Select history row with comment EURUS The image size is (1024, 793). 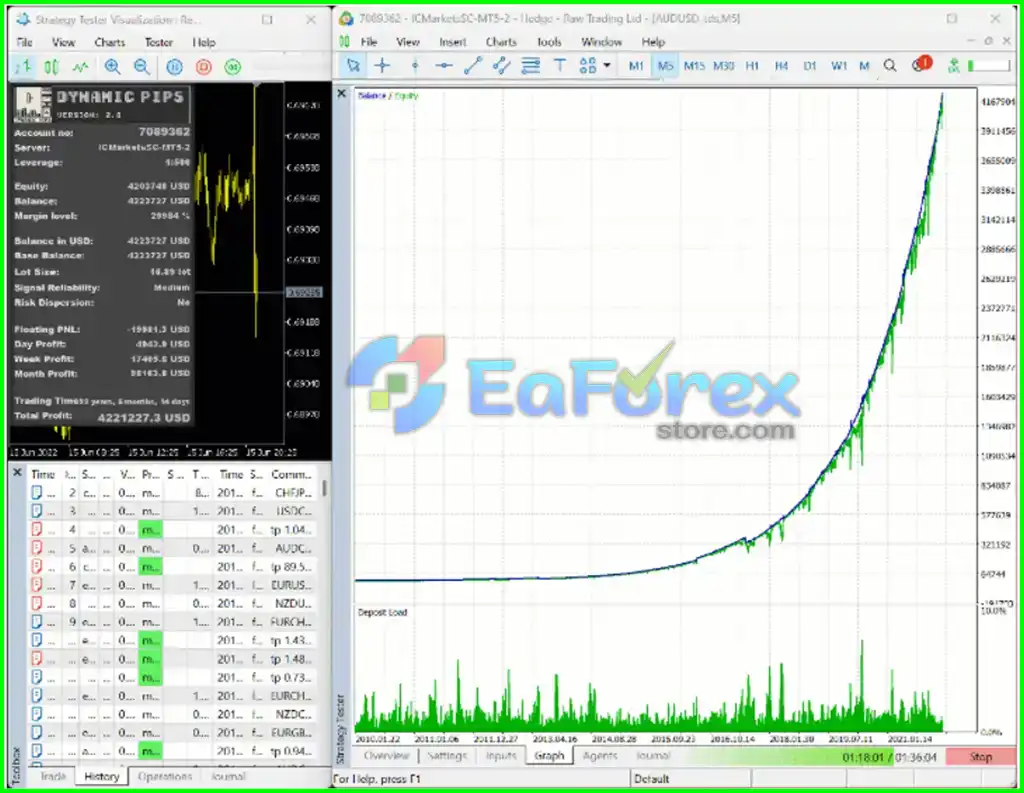[x=173, y=585]
